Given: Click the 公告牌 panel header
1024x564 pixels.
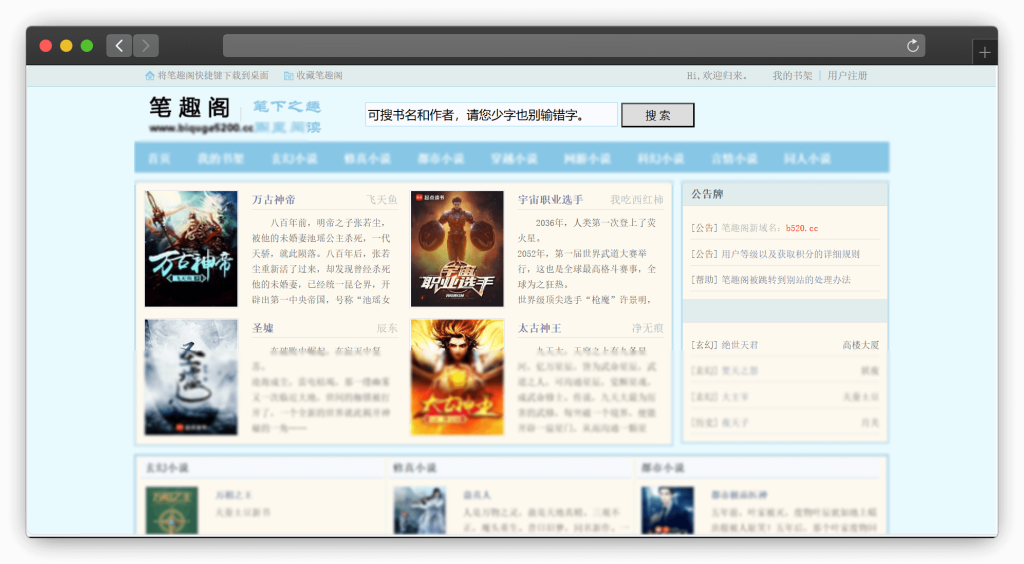Looking at the screenshot, I should click(x=785, y=195).
